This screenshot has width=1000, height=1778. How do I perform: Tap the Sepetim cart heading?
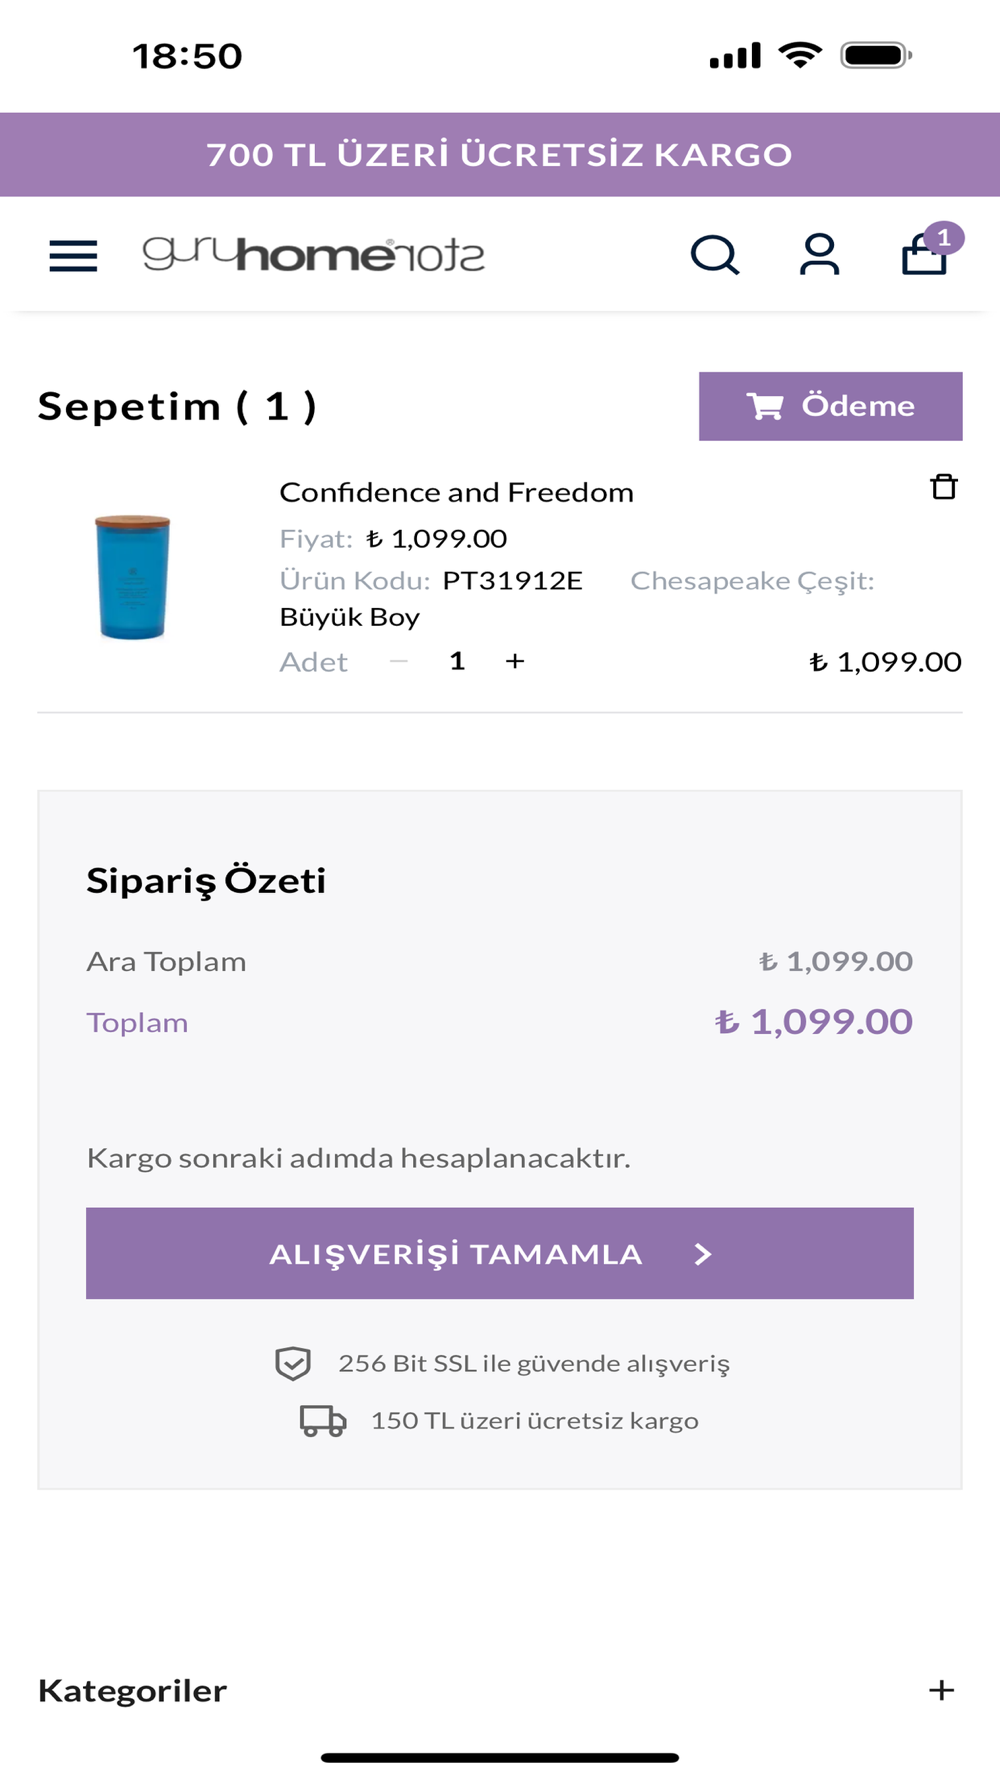[x=177, y=406]
